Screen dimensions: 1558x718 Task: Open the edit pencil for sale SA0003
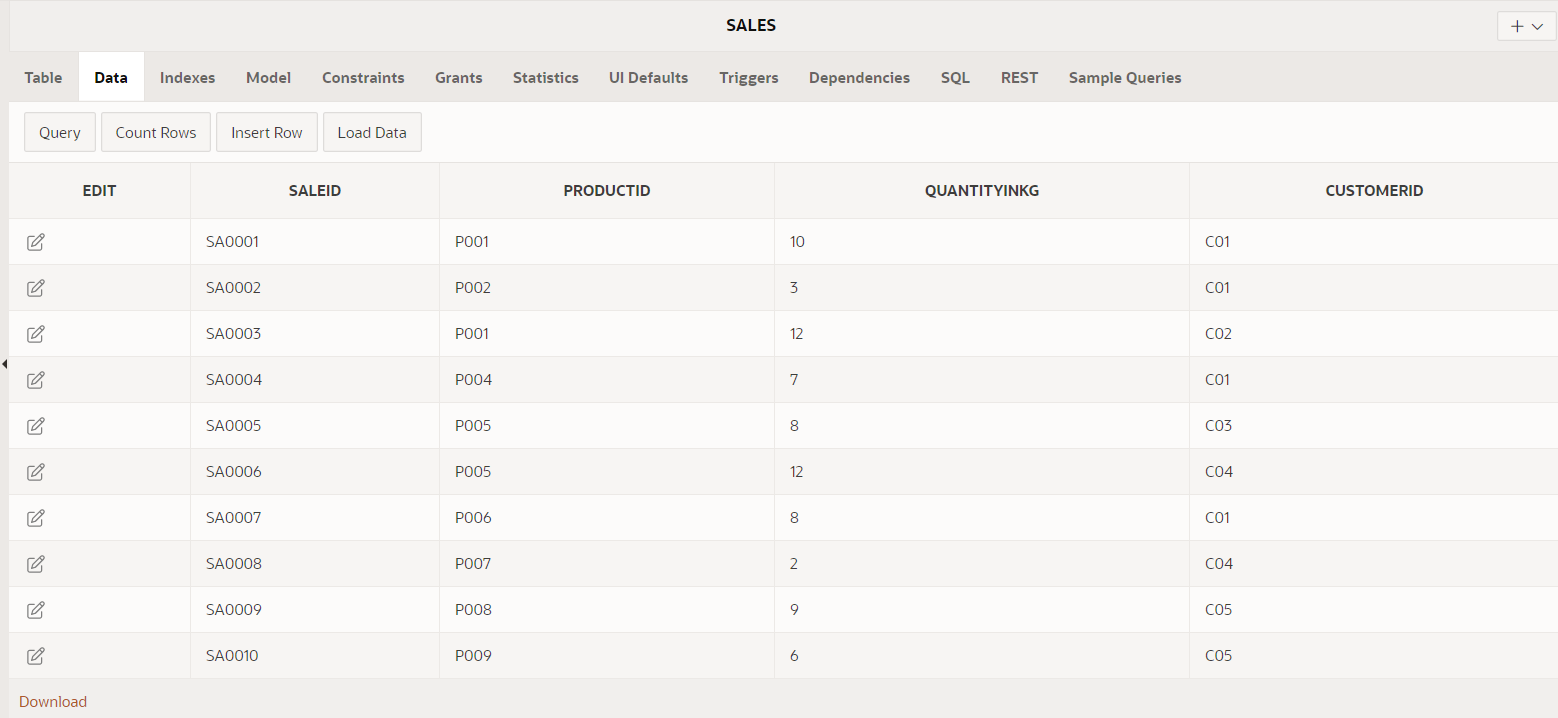click(36, 333)
